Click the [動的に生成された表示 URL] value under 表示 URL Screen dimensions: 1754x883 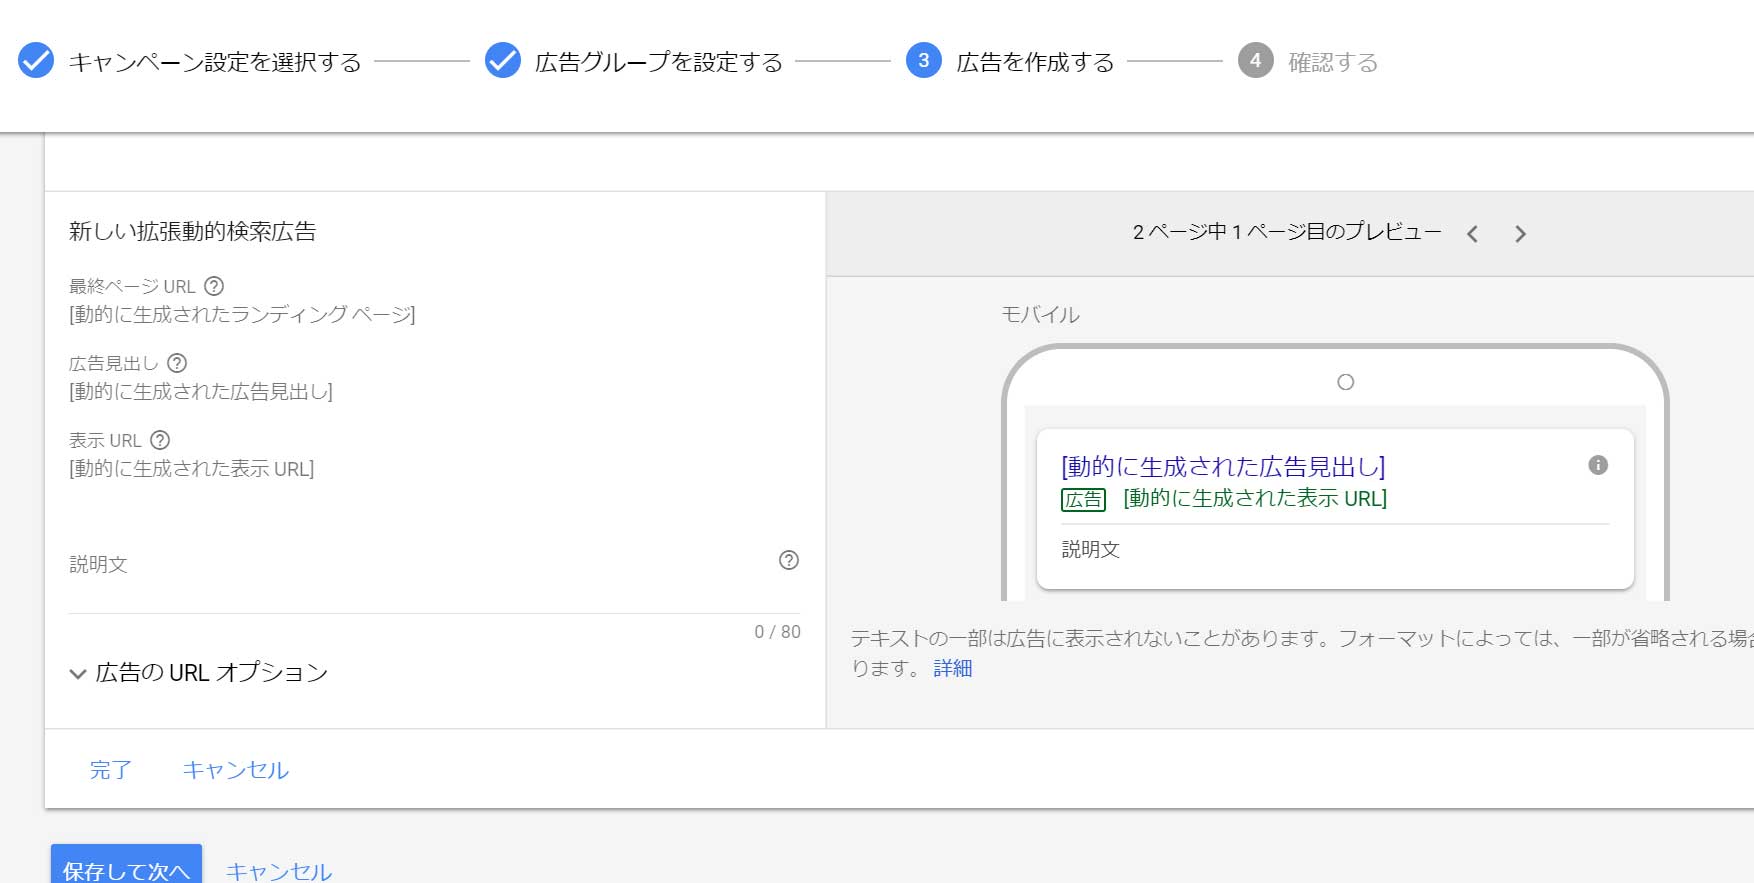point(191,469)
